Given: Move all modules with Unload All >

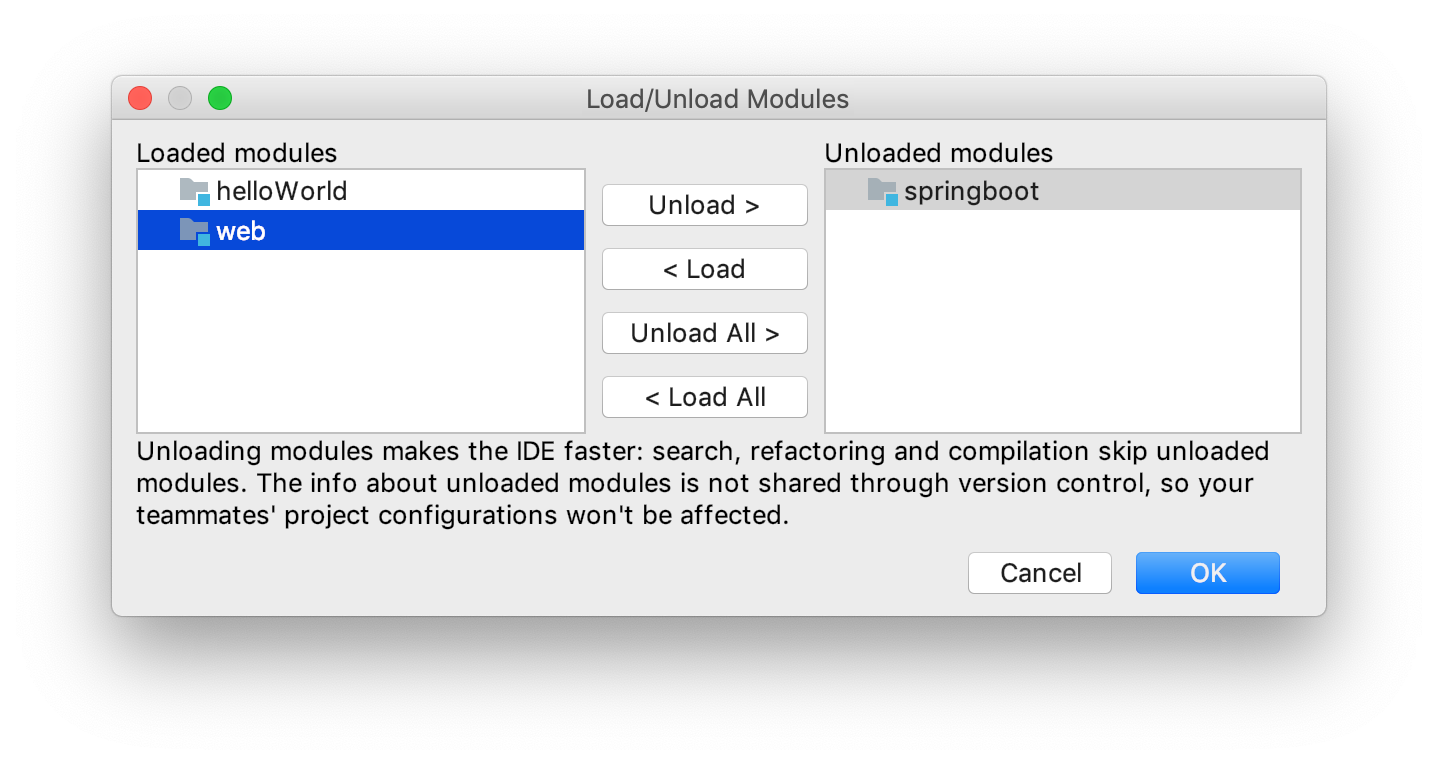Looking at the screenshot, I should click(x=705, y=333).
